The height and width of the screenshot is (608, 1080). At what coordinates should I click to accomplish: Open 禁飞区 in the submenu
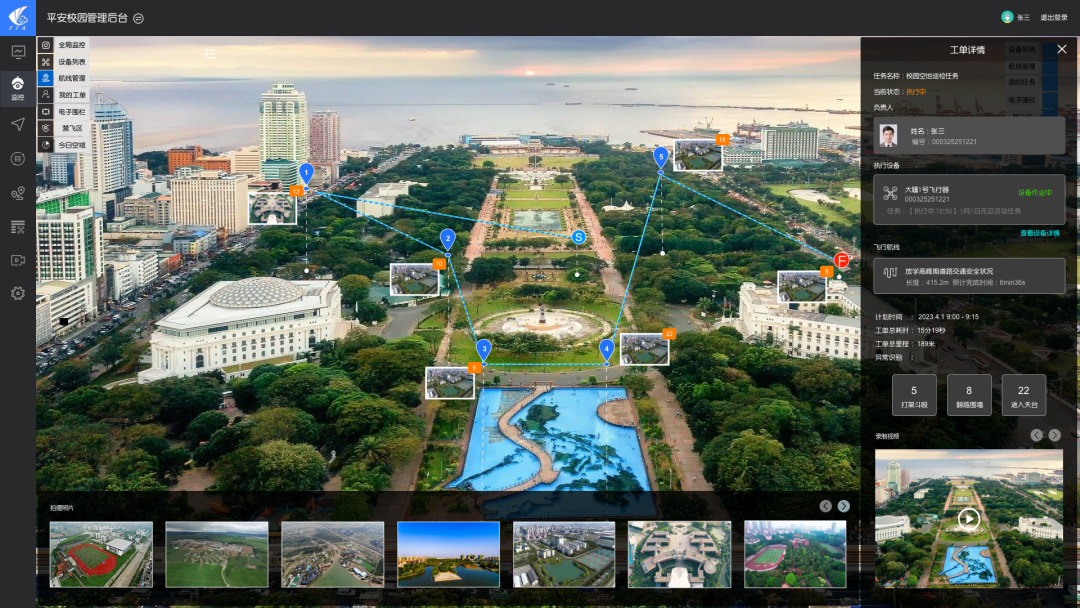(x=71, y=128)
